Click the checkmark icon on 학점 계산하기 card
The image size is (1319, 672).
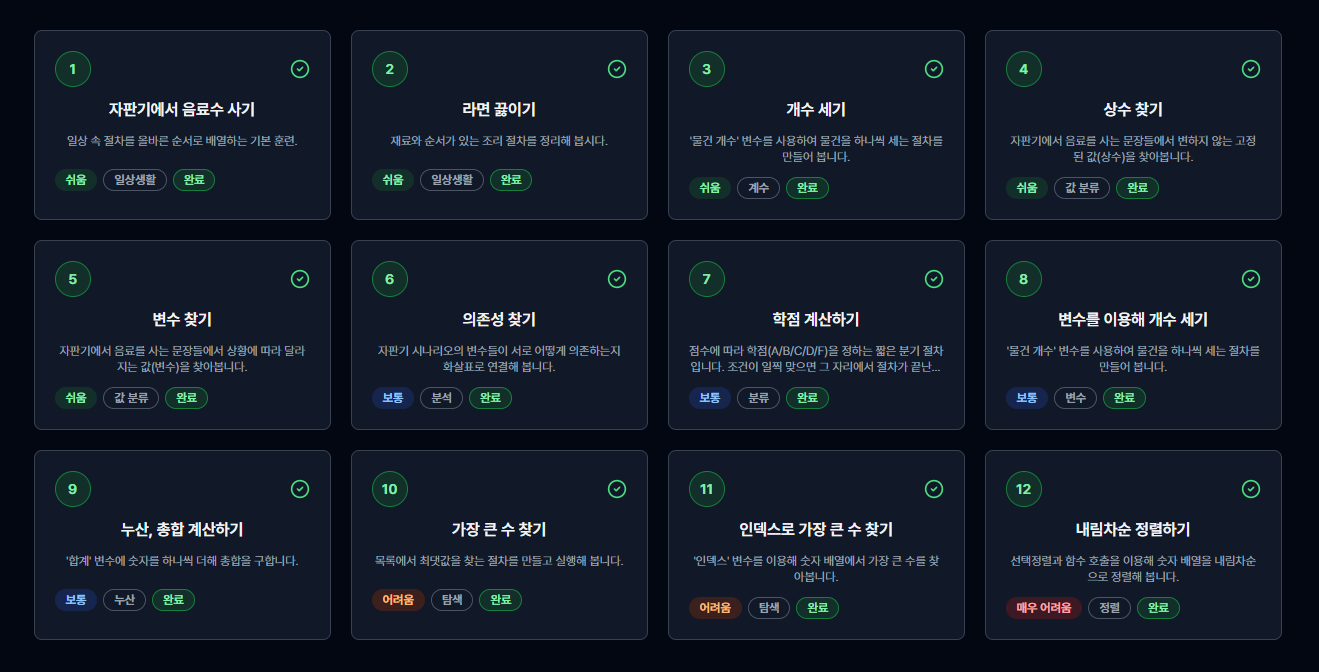click(x=934, y=279)
